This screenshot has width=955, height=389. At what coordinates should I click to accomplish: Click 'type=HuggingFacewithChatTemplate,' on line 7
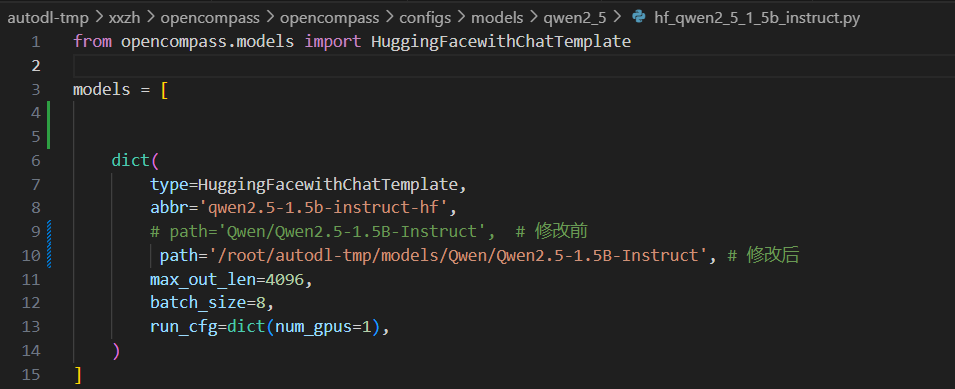pyautogui.click(x=308, y=184)
